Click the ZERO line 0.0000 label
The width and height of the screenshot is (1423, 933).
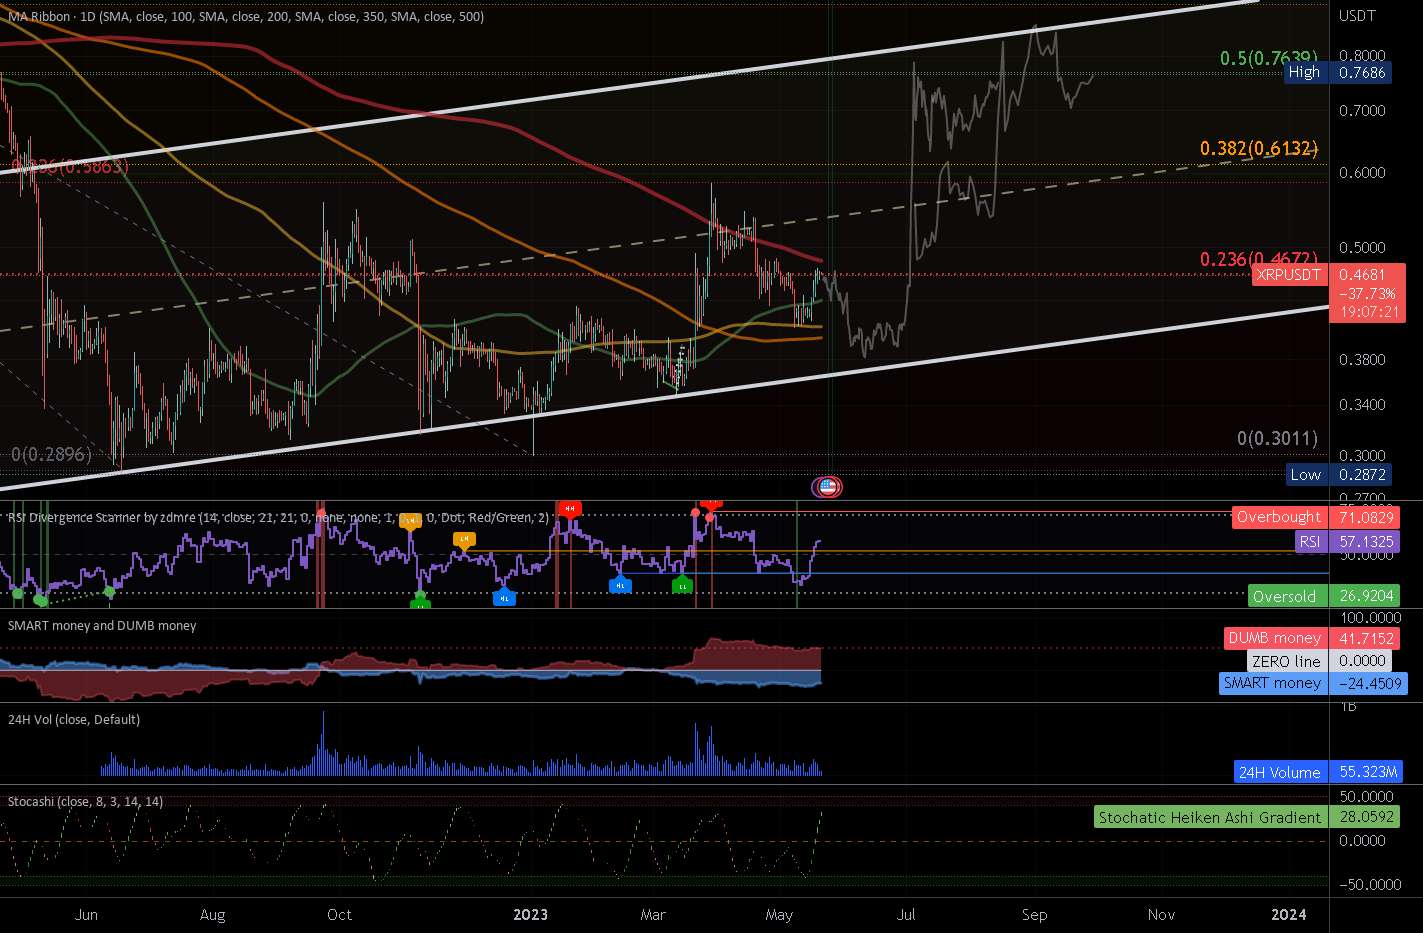point(1318,661)
